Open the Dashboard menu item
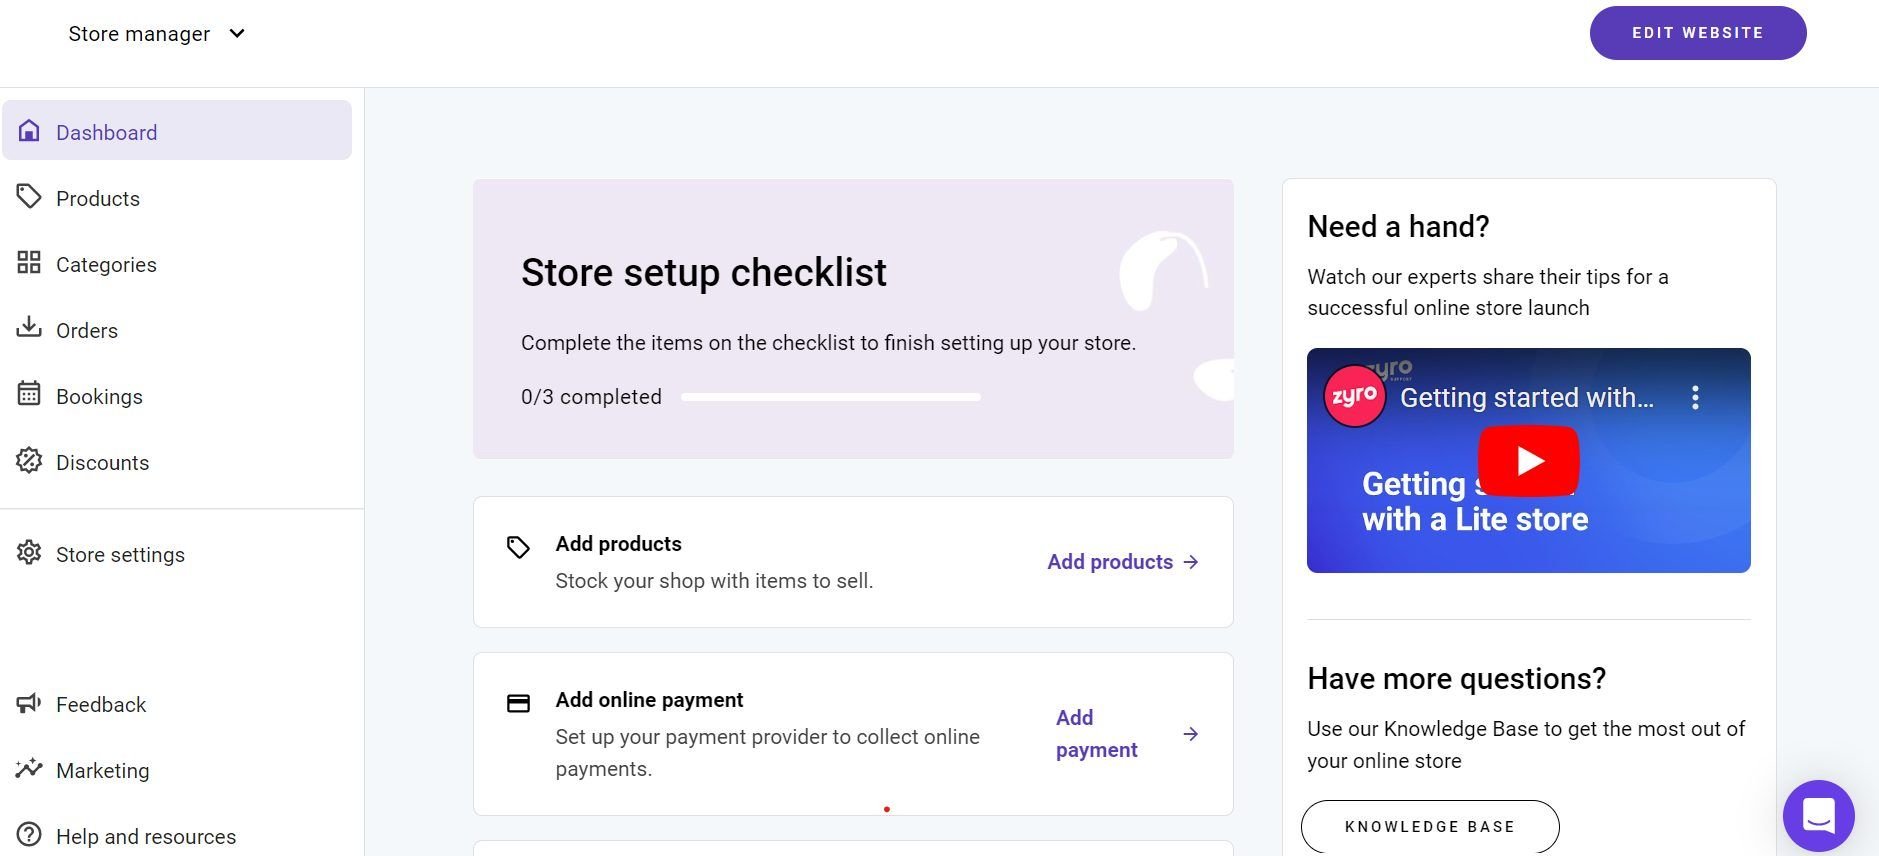1879x856 pixels. pos(177,130)
